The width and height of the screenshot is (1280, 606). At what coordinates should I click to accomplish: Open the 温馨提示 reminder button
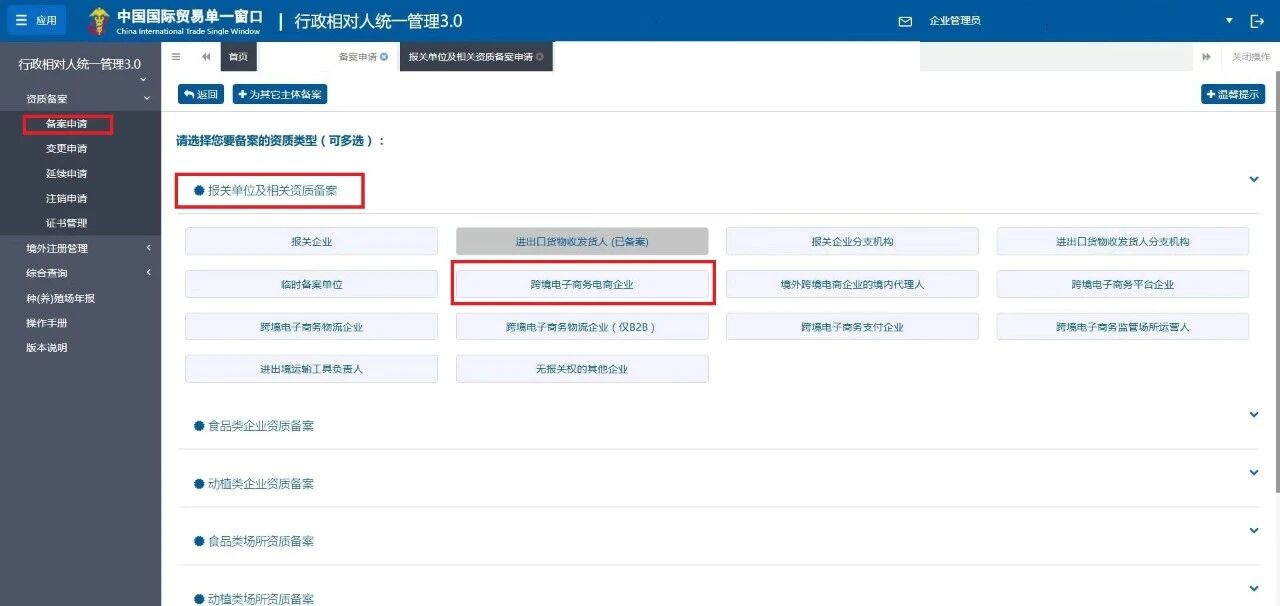coord(1232,93)
